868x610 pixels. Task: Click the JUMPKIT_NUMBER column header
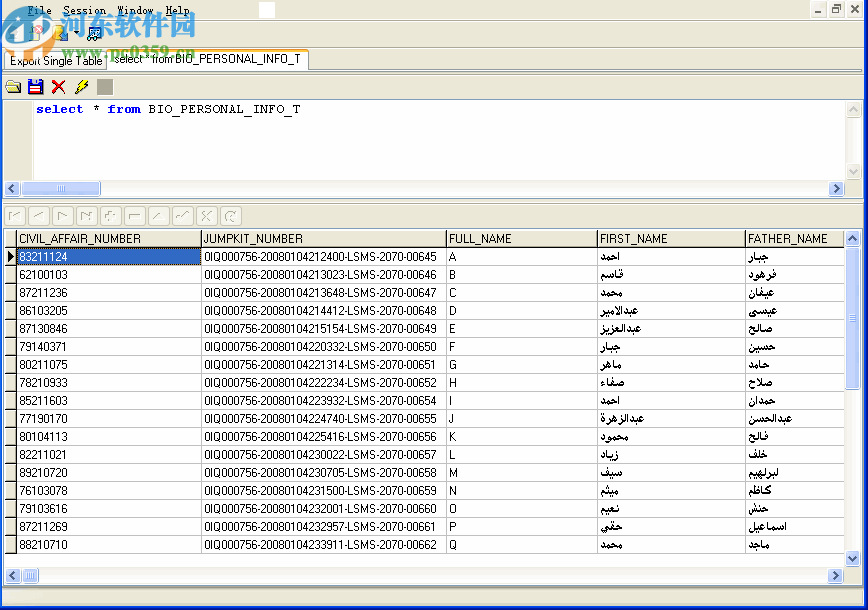click(323, 239)
